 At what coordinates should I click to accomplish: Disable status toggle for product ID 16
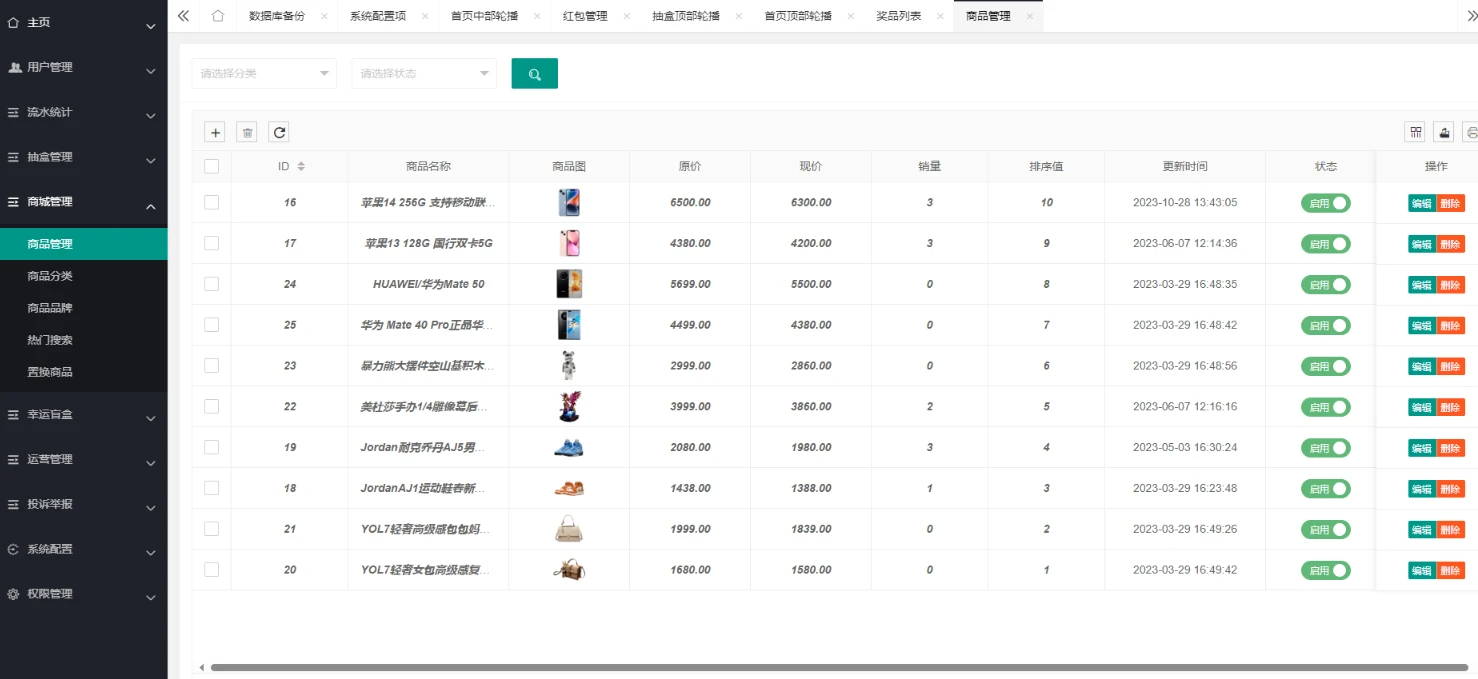click(1326, 202)
